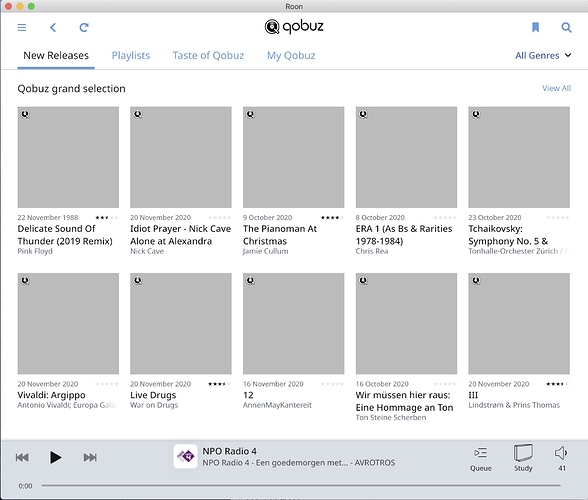This screenshot has height=500, width=588.
Task: Click title 'ERA 1 (As Bs & Rarities 1978-1984)'
Action: coord(404,235)
